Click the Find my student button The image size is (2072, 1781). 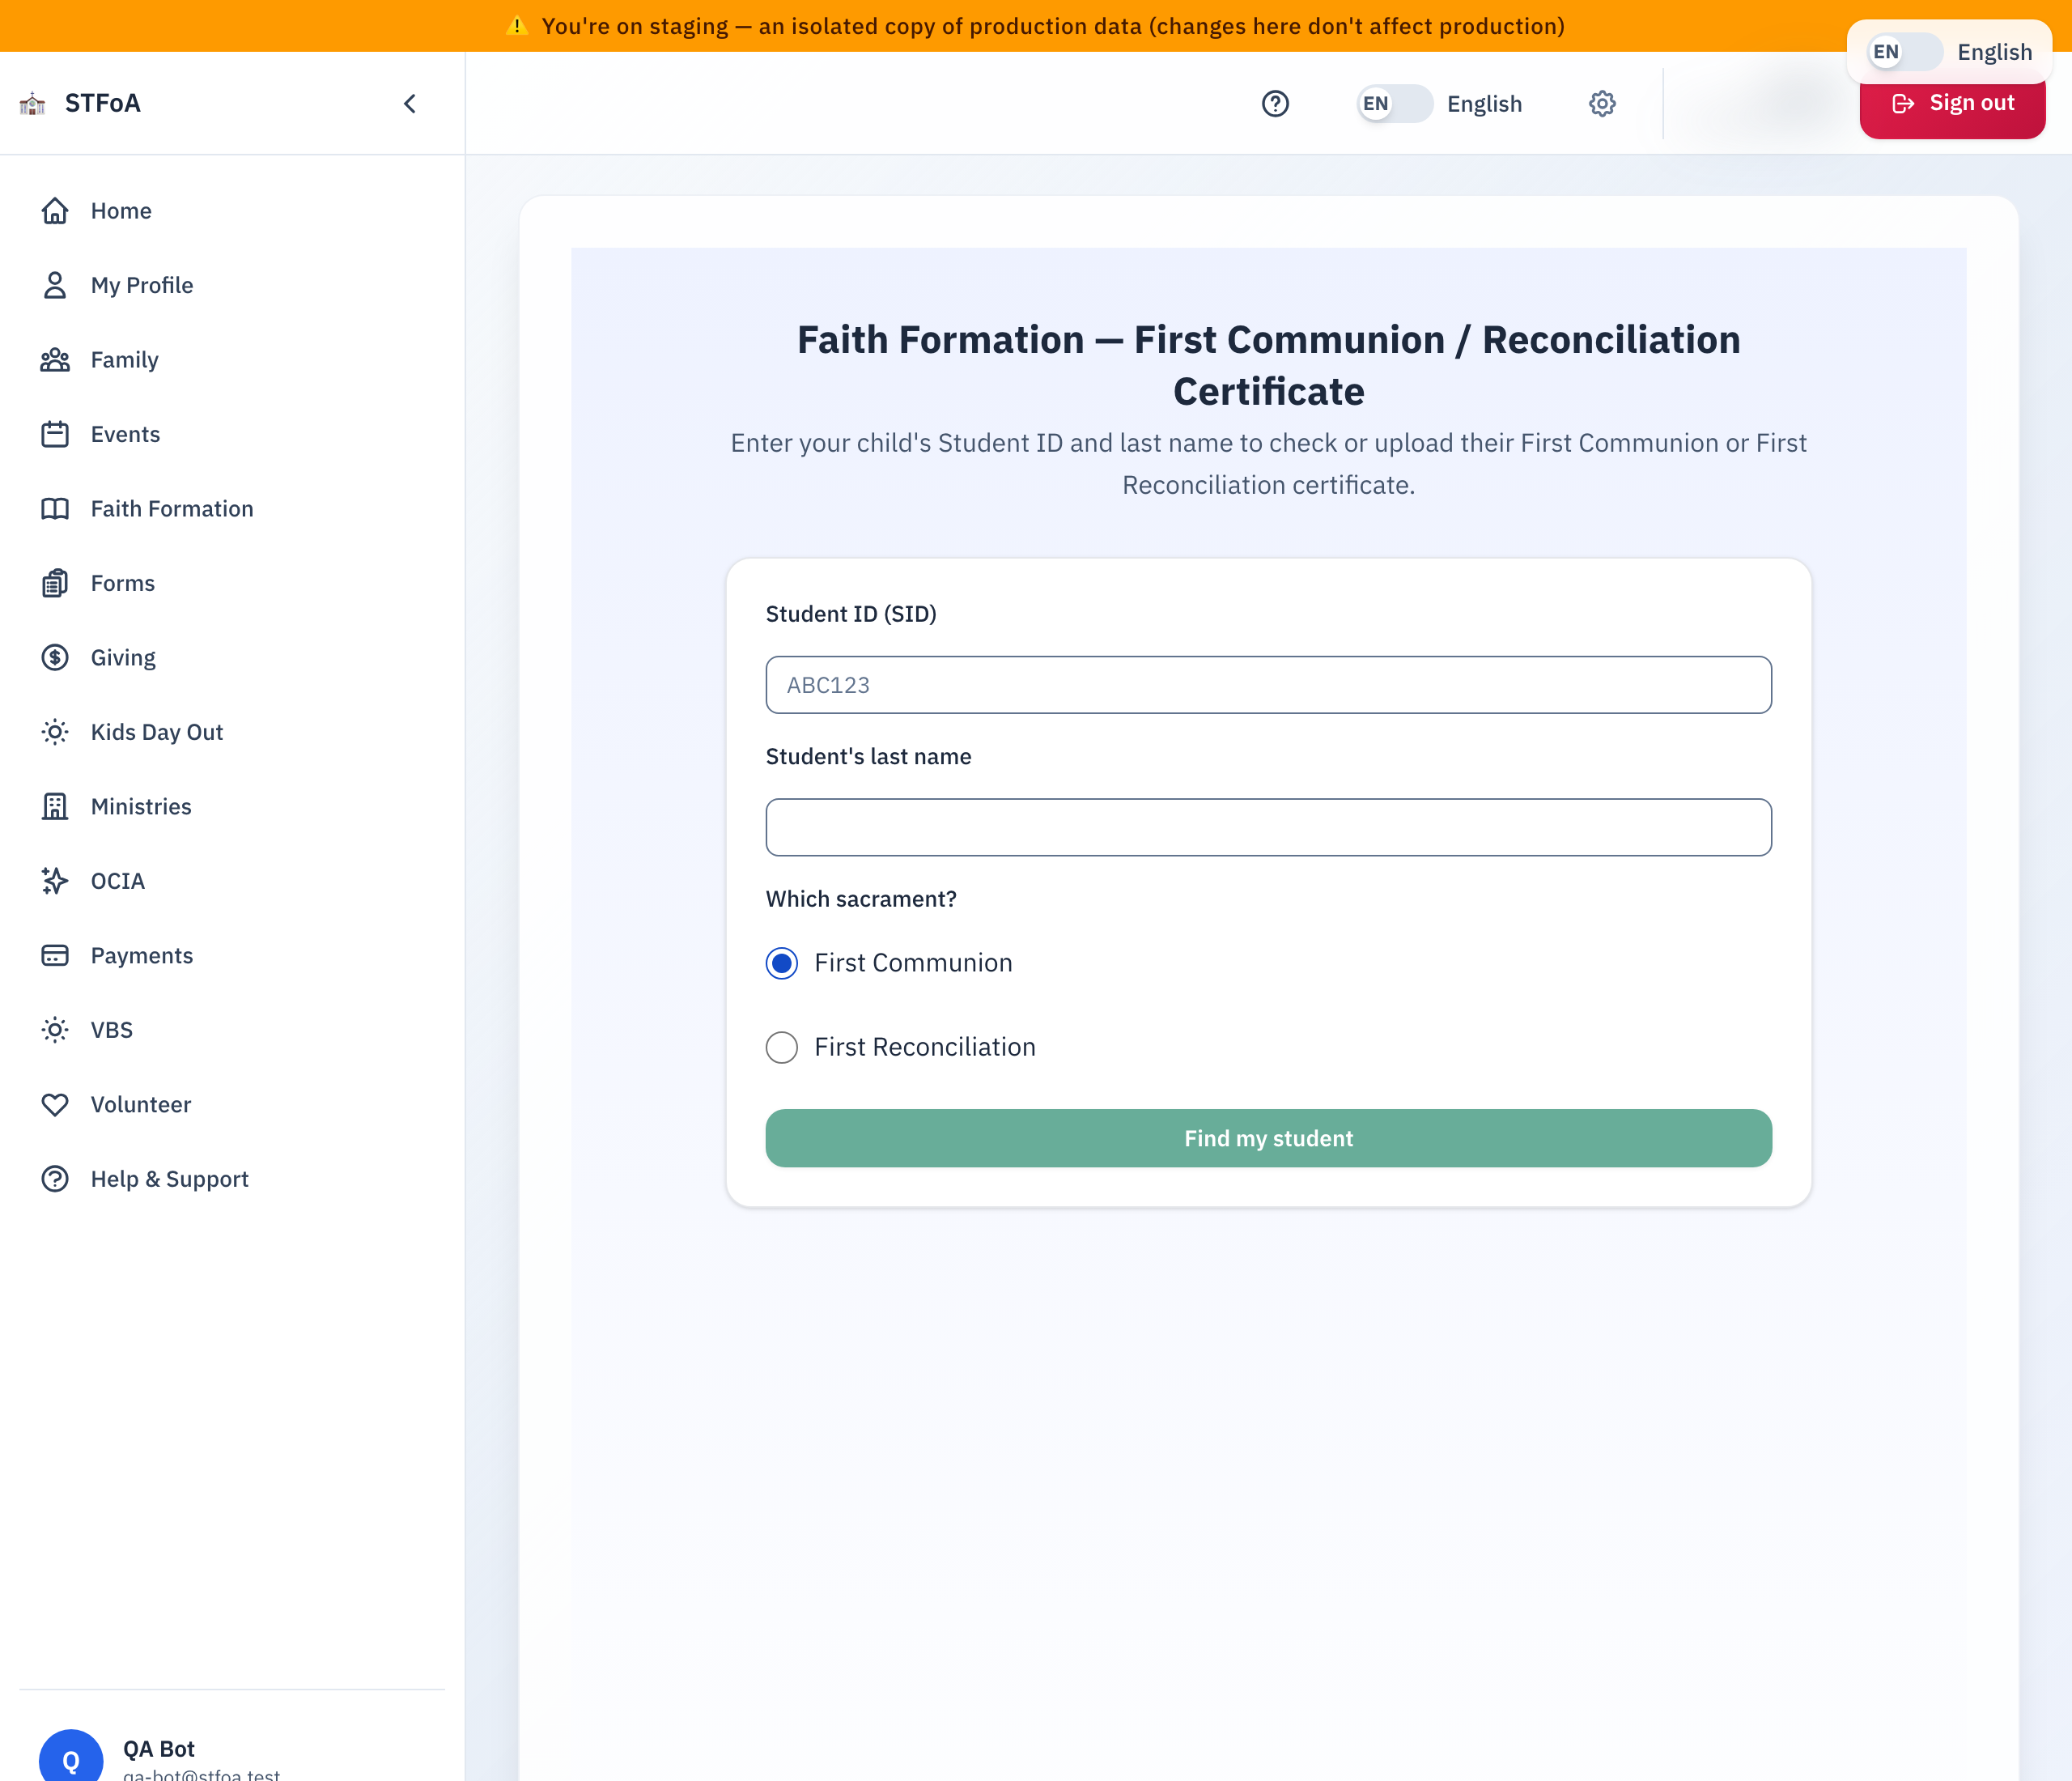(1268, 1138)
